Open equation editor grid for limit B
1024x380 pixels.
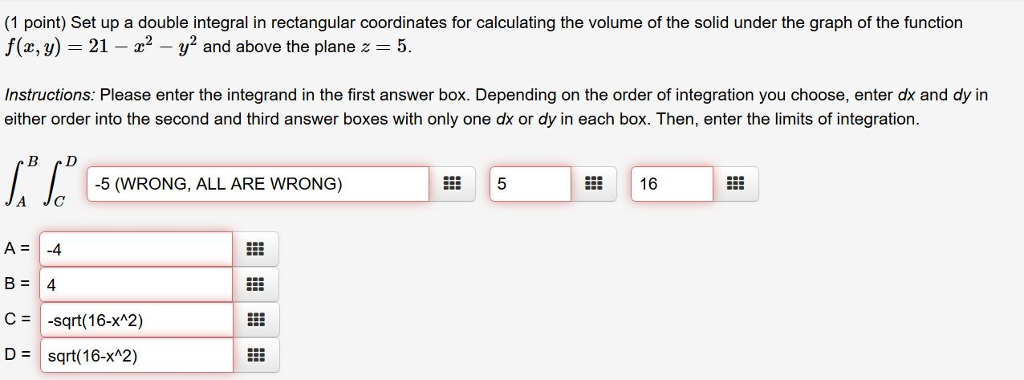coord(255,284)
